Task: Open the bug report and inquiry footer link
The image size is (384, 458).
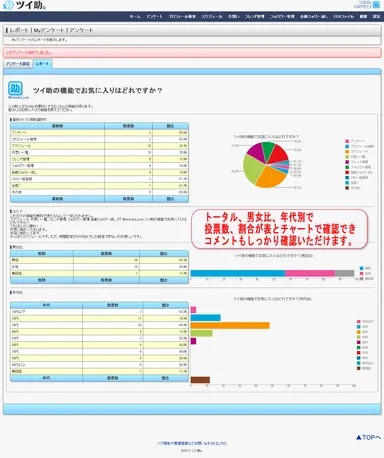Action: pos(192,443)
